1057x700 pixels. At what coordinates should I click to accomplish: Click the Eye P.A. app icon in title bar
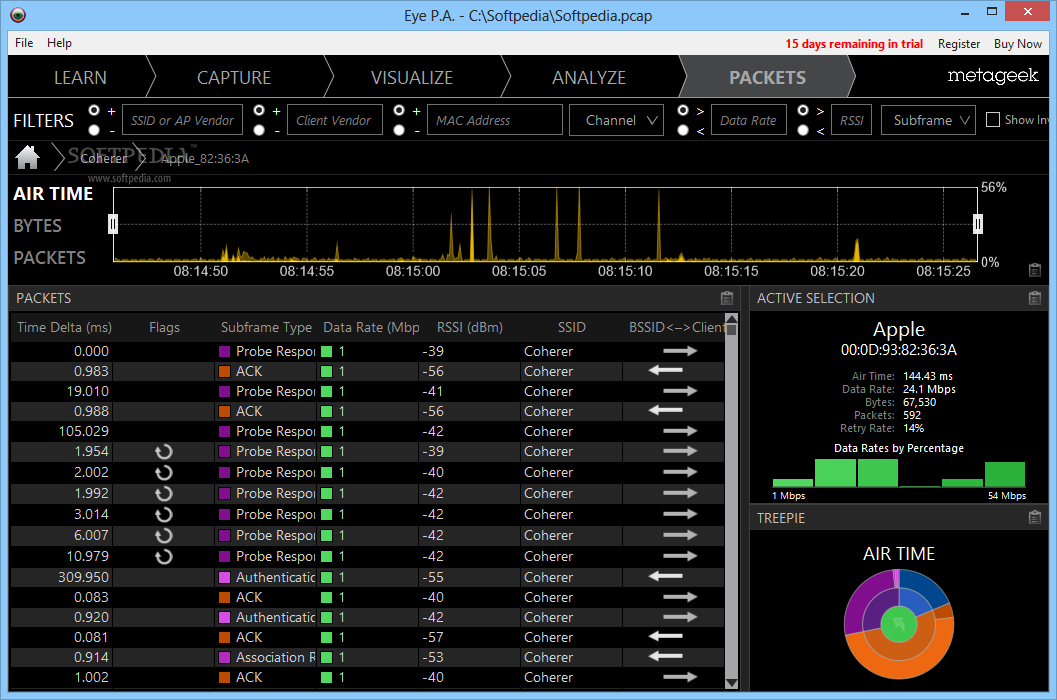tap(18, 15)
